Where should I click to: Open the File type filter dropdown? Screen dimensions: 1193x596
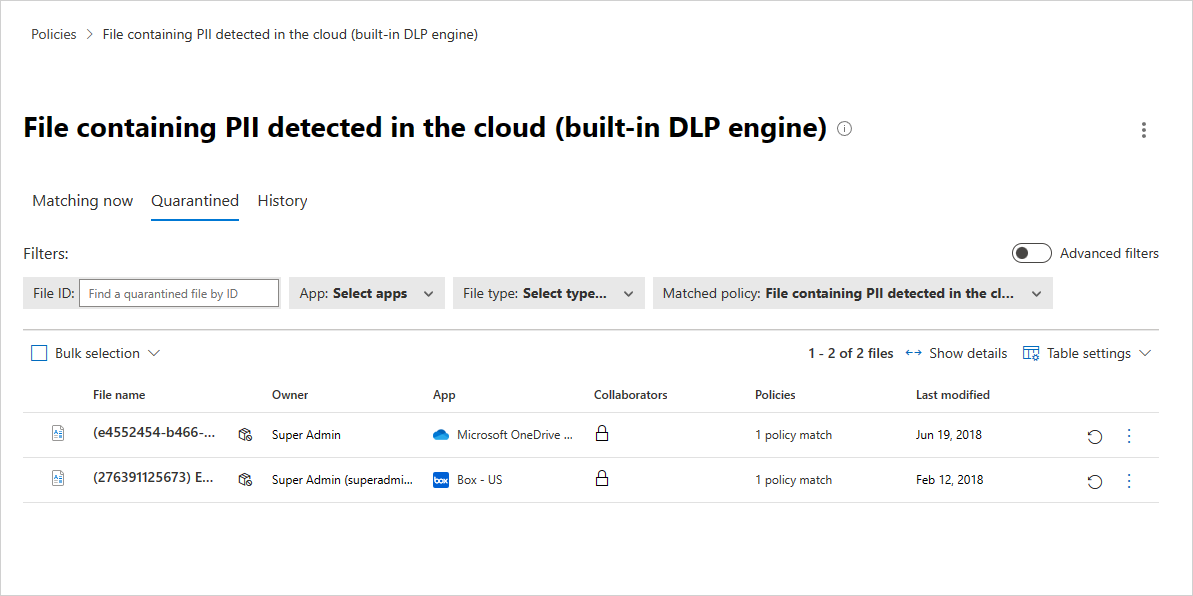point(549,294)
